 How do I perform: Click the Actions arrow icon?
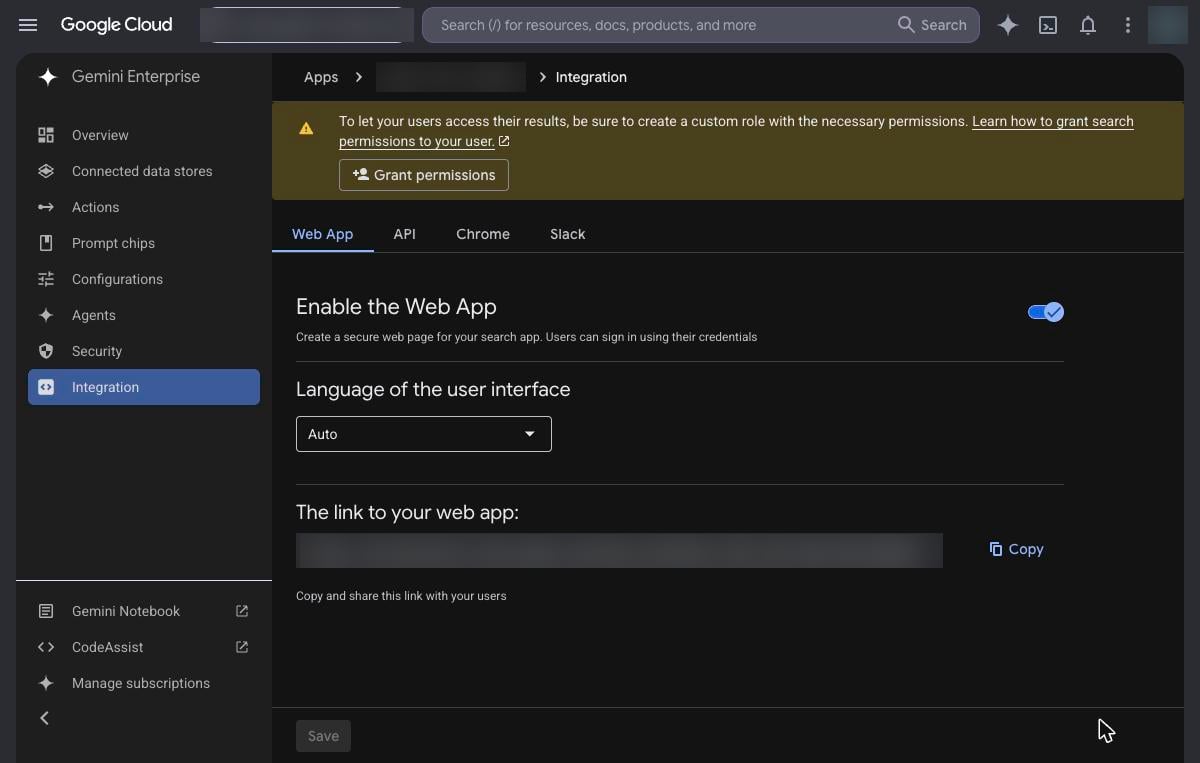pos(46,207)
